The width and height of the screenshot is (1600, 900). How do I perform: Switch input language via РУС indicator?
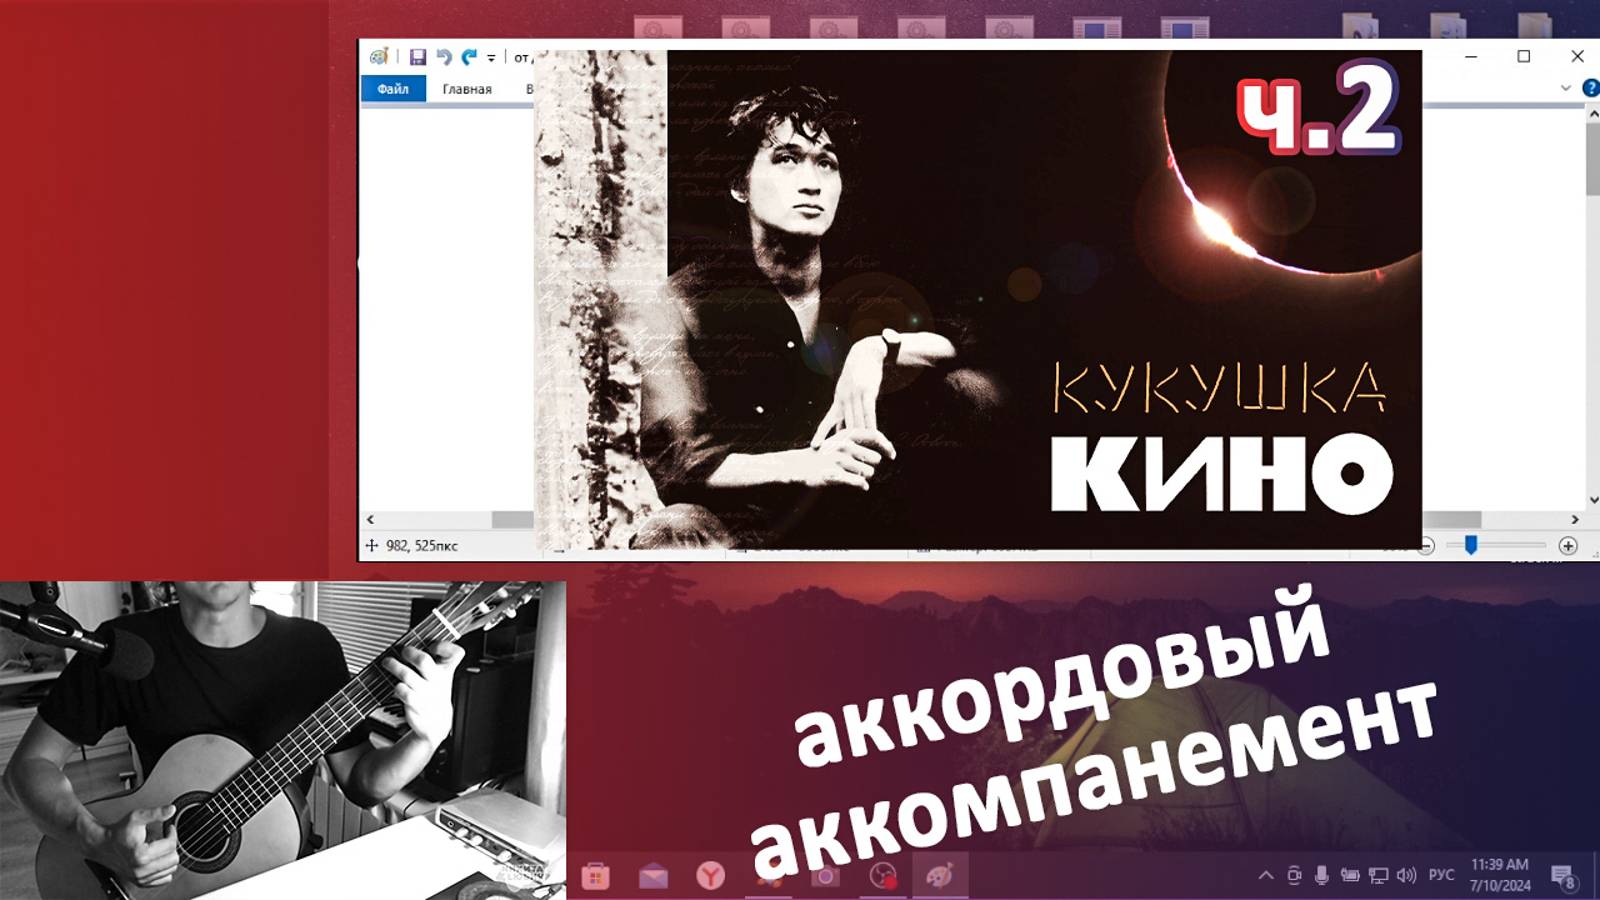coord(1441,875)
